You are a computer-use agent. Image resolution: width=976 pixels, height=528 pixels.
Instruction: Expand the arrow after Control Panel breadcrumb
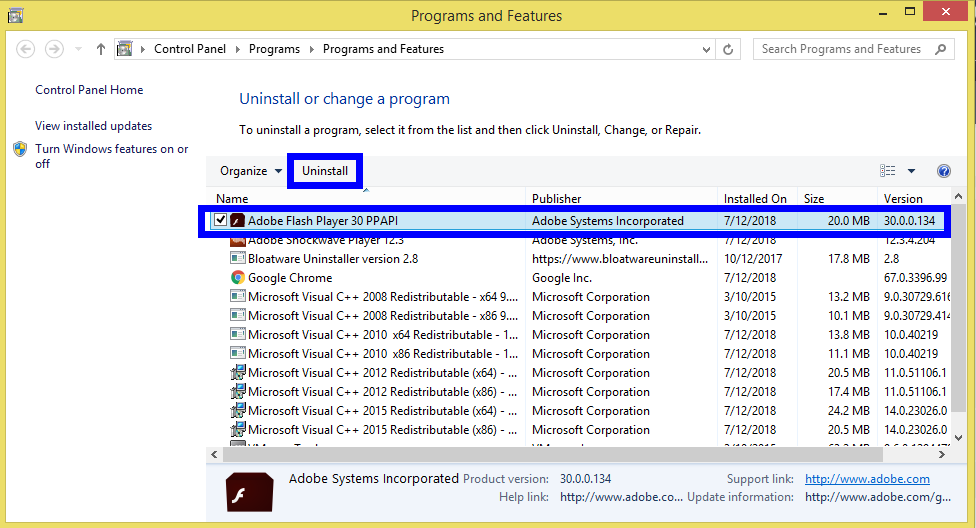(x=238, y=49)
